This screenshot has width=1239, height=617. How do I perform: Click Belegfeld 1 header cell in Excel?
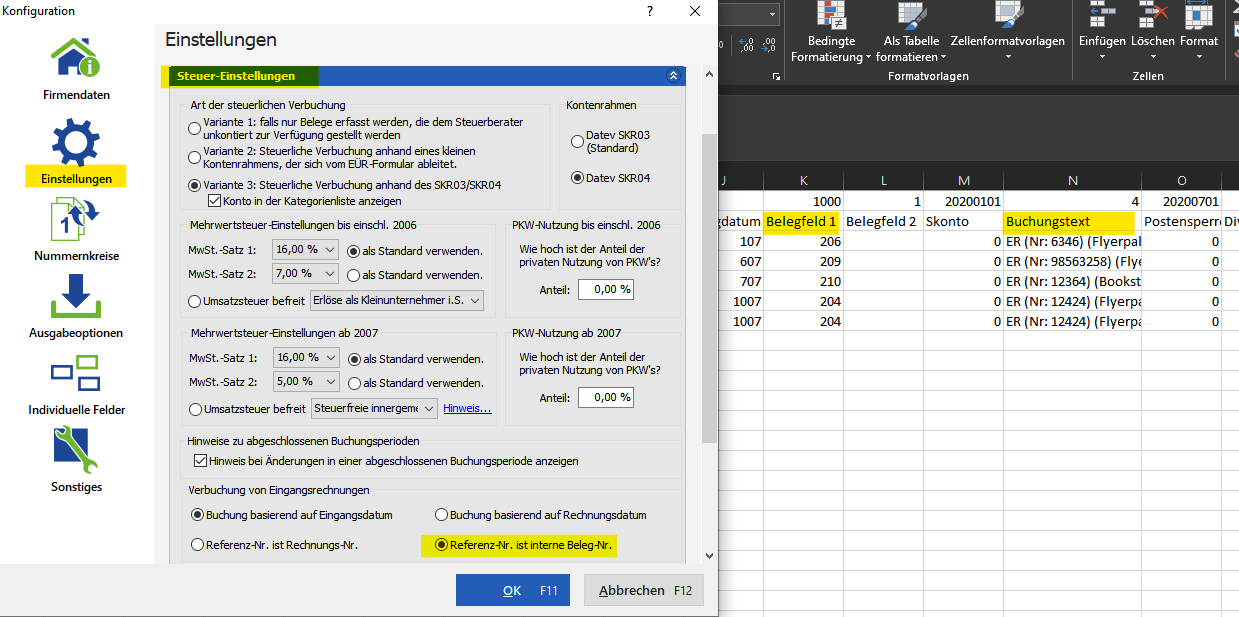tap(803, 221)
